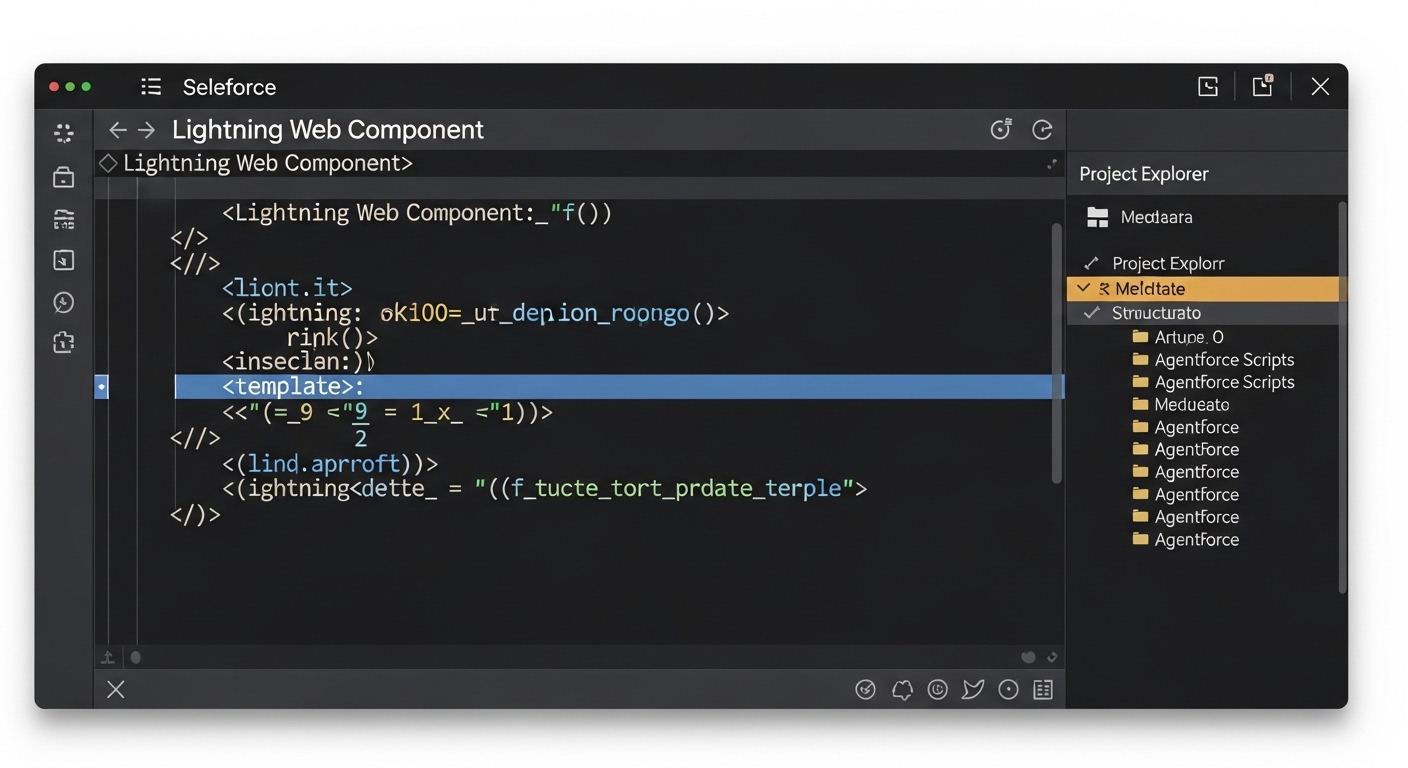
Task: Open the split editor icon in the titlebar
Action: coord(1207,86)
